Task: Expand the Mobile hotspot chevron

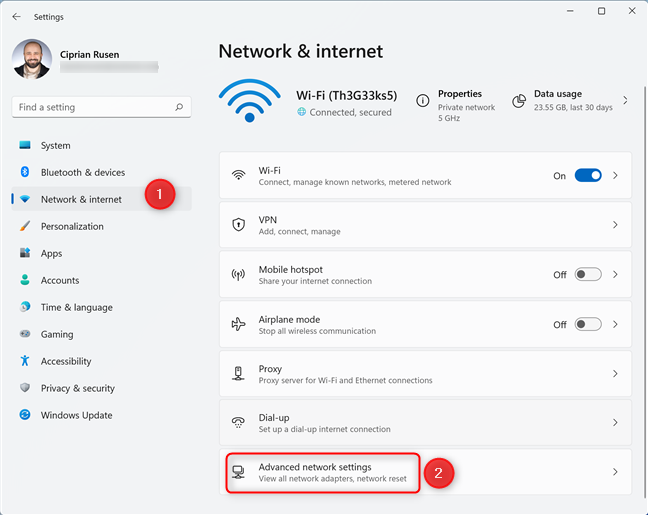Action: point(615,274)
